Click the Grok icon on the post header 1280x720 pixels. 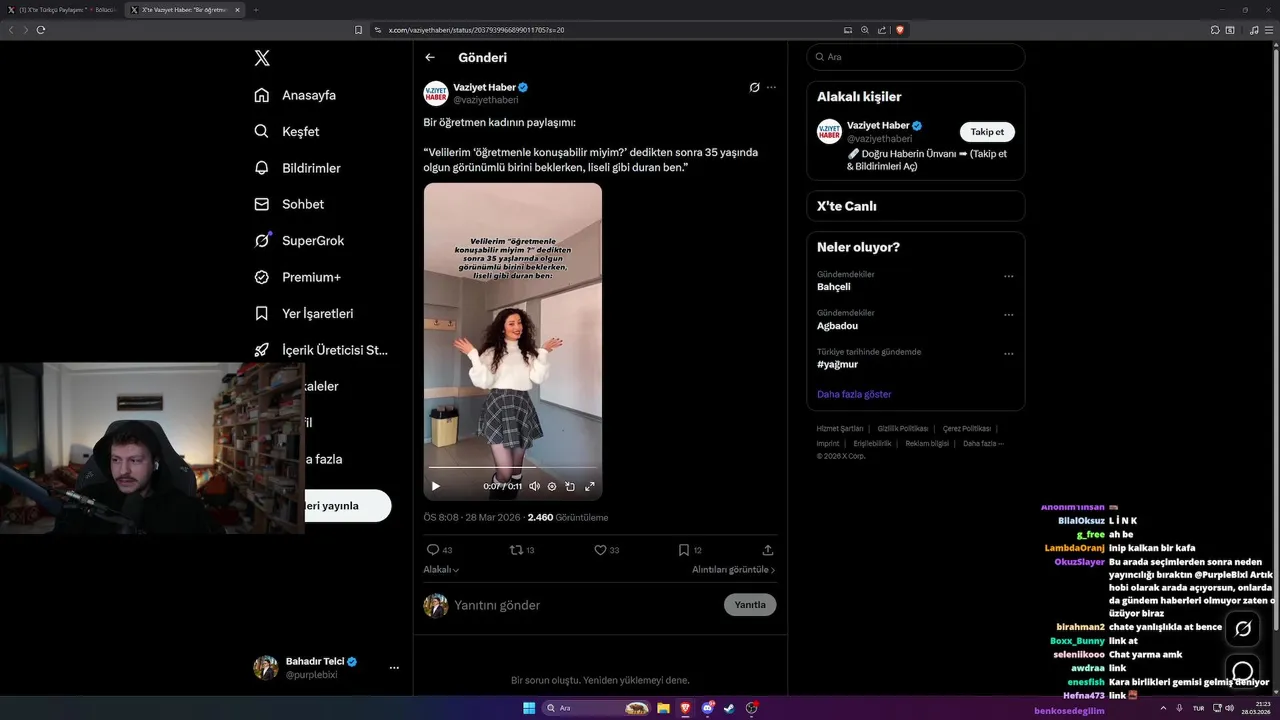755,87
